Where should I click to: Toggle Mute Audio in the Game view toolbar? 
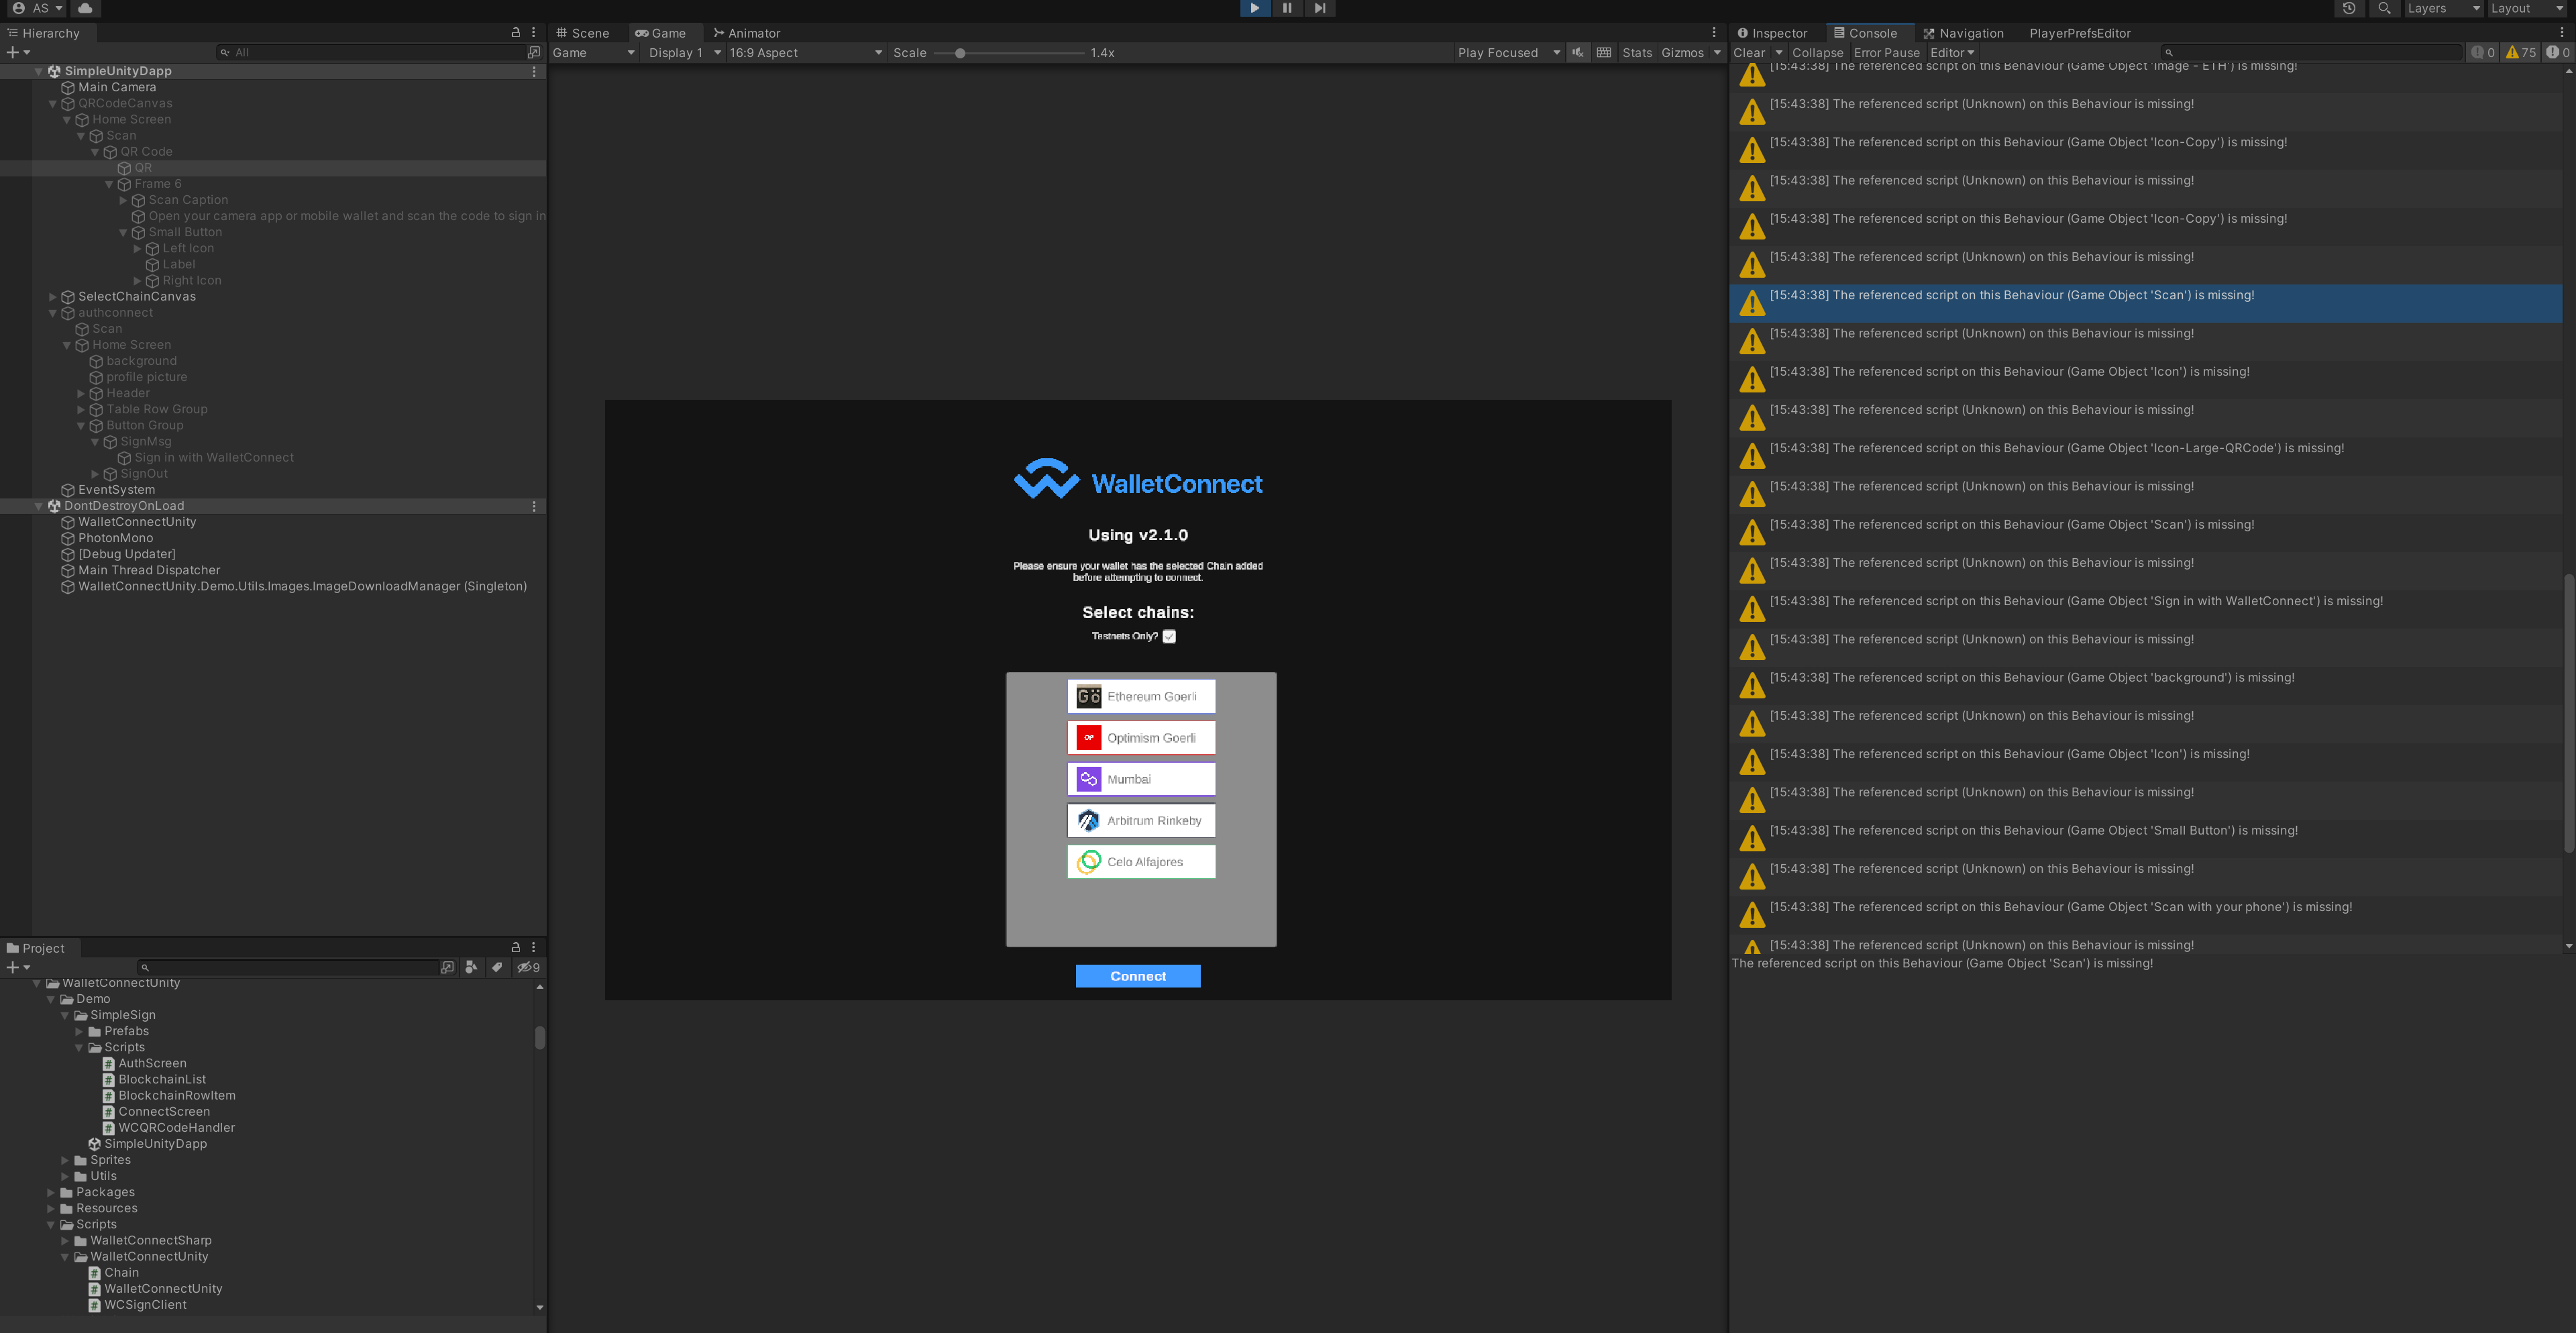[x=1578, y=52]
